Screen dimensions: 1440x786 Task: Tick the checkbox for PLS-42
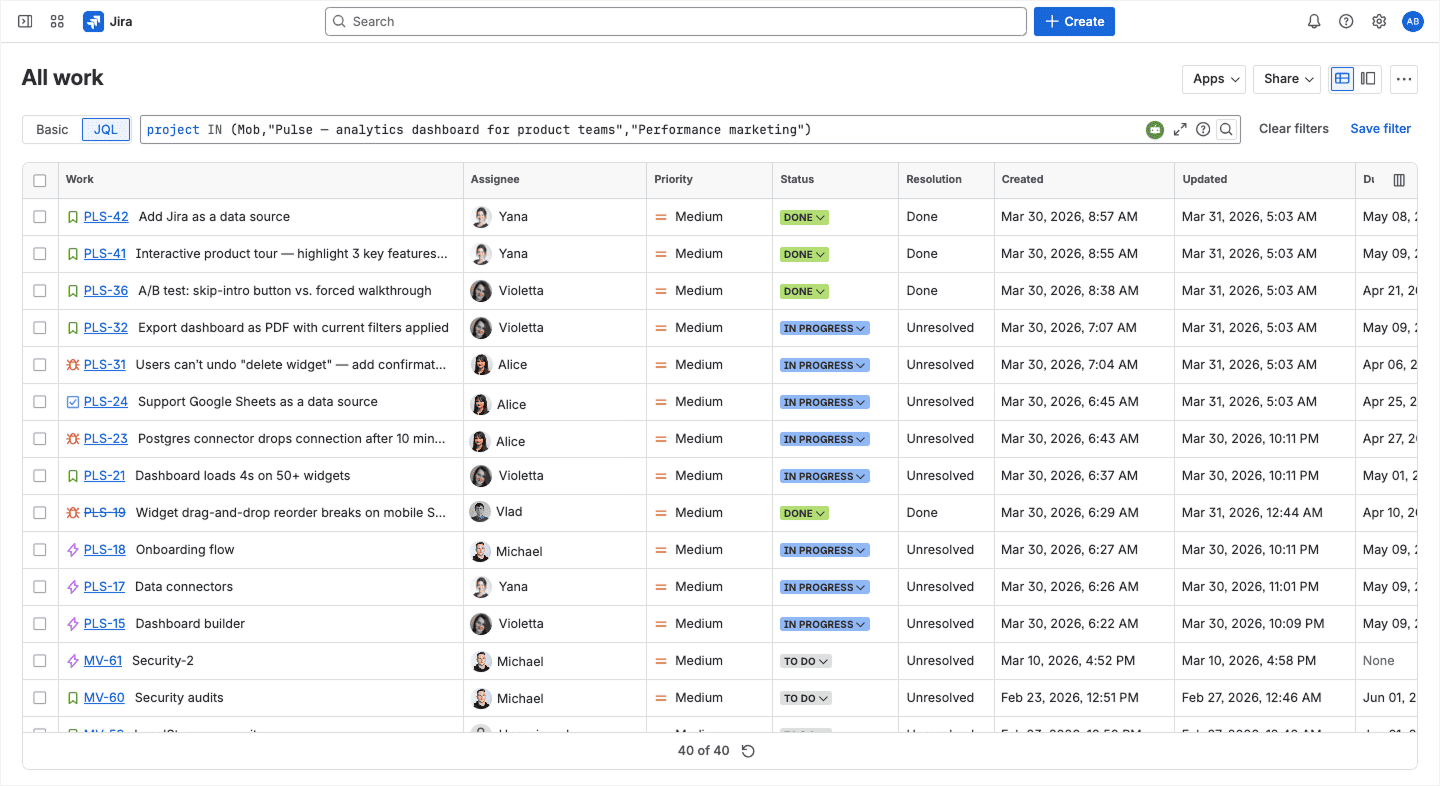40,217
